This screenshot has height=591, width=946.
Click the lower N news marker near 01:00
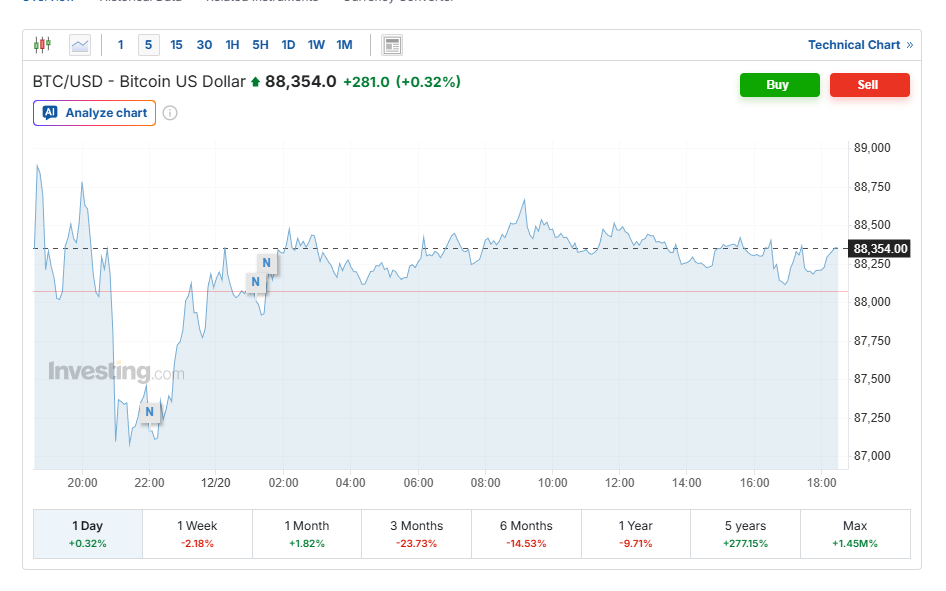coord(255,283)
